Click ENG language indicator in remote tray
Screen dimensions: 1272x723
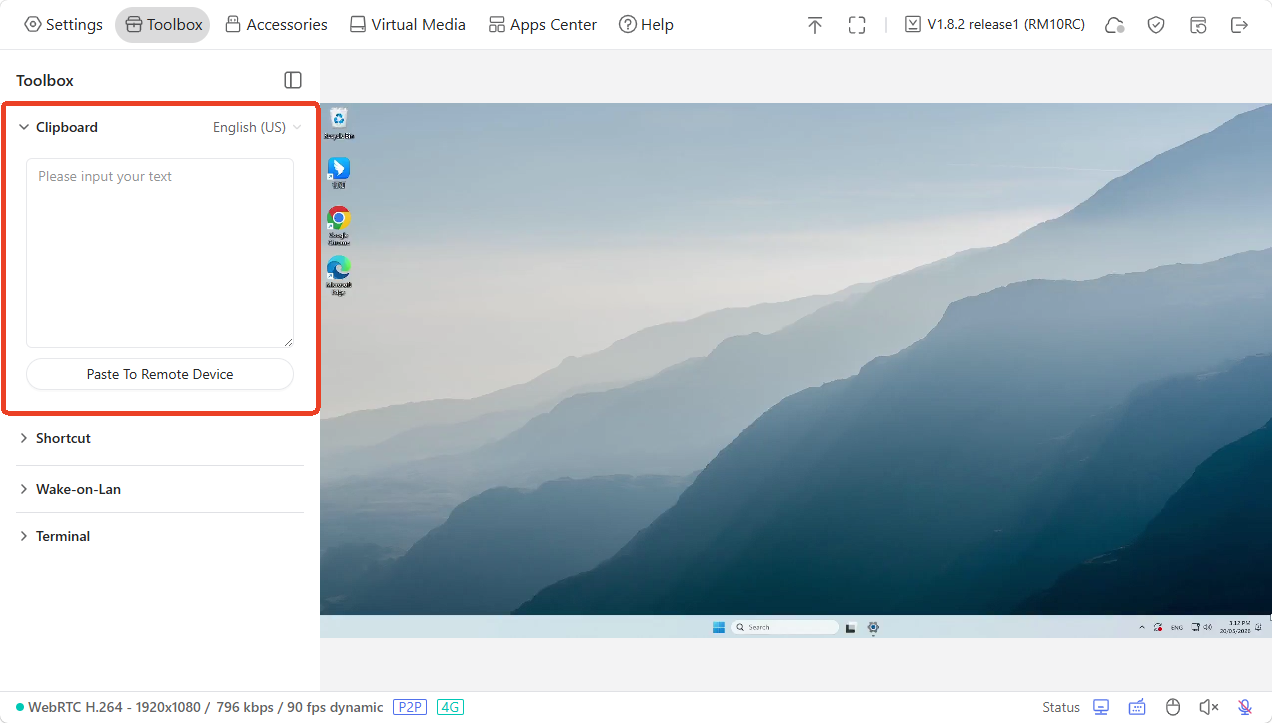coord(1177,627)
